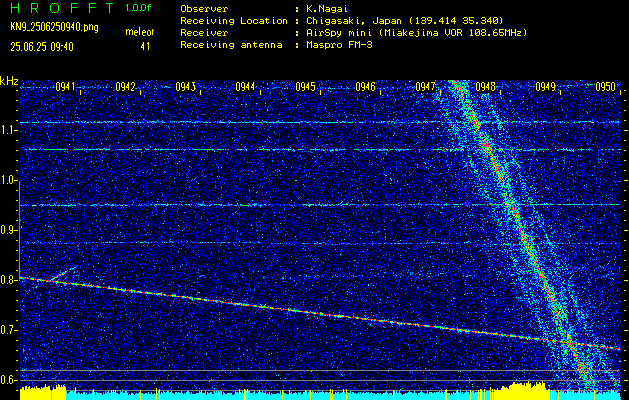Click the 0945 time marker

305,87
